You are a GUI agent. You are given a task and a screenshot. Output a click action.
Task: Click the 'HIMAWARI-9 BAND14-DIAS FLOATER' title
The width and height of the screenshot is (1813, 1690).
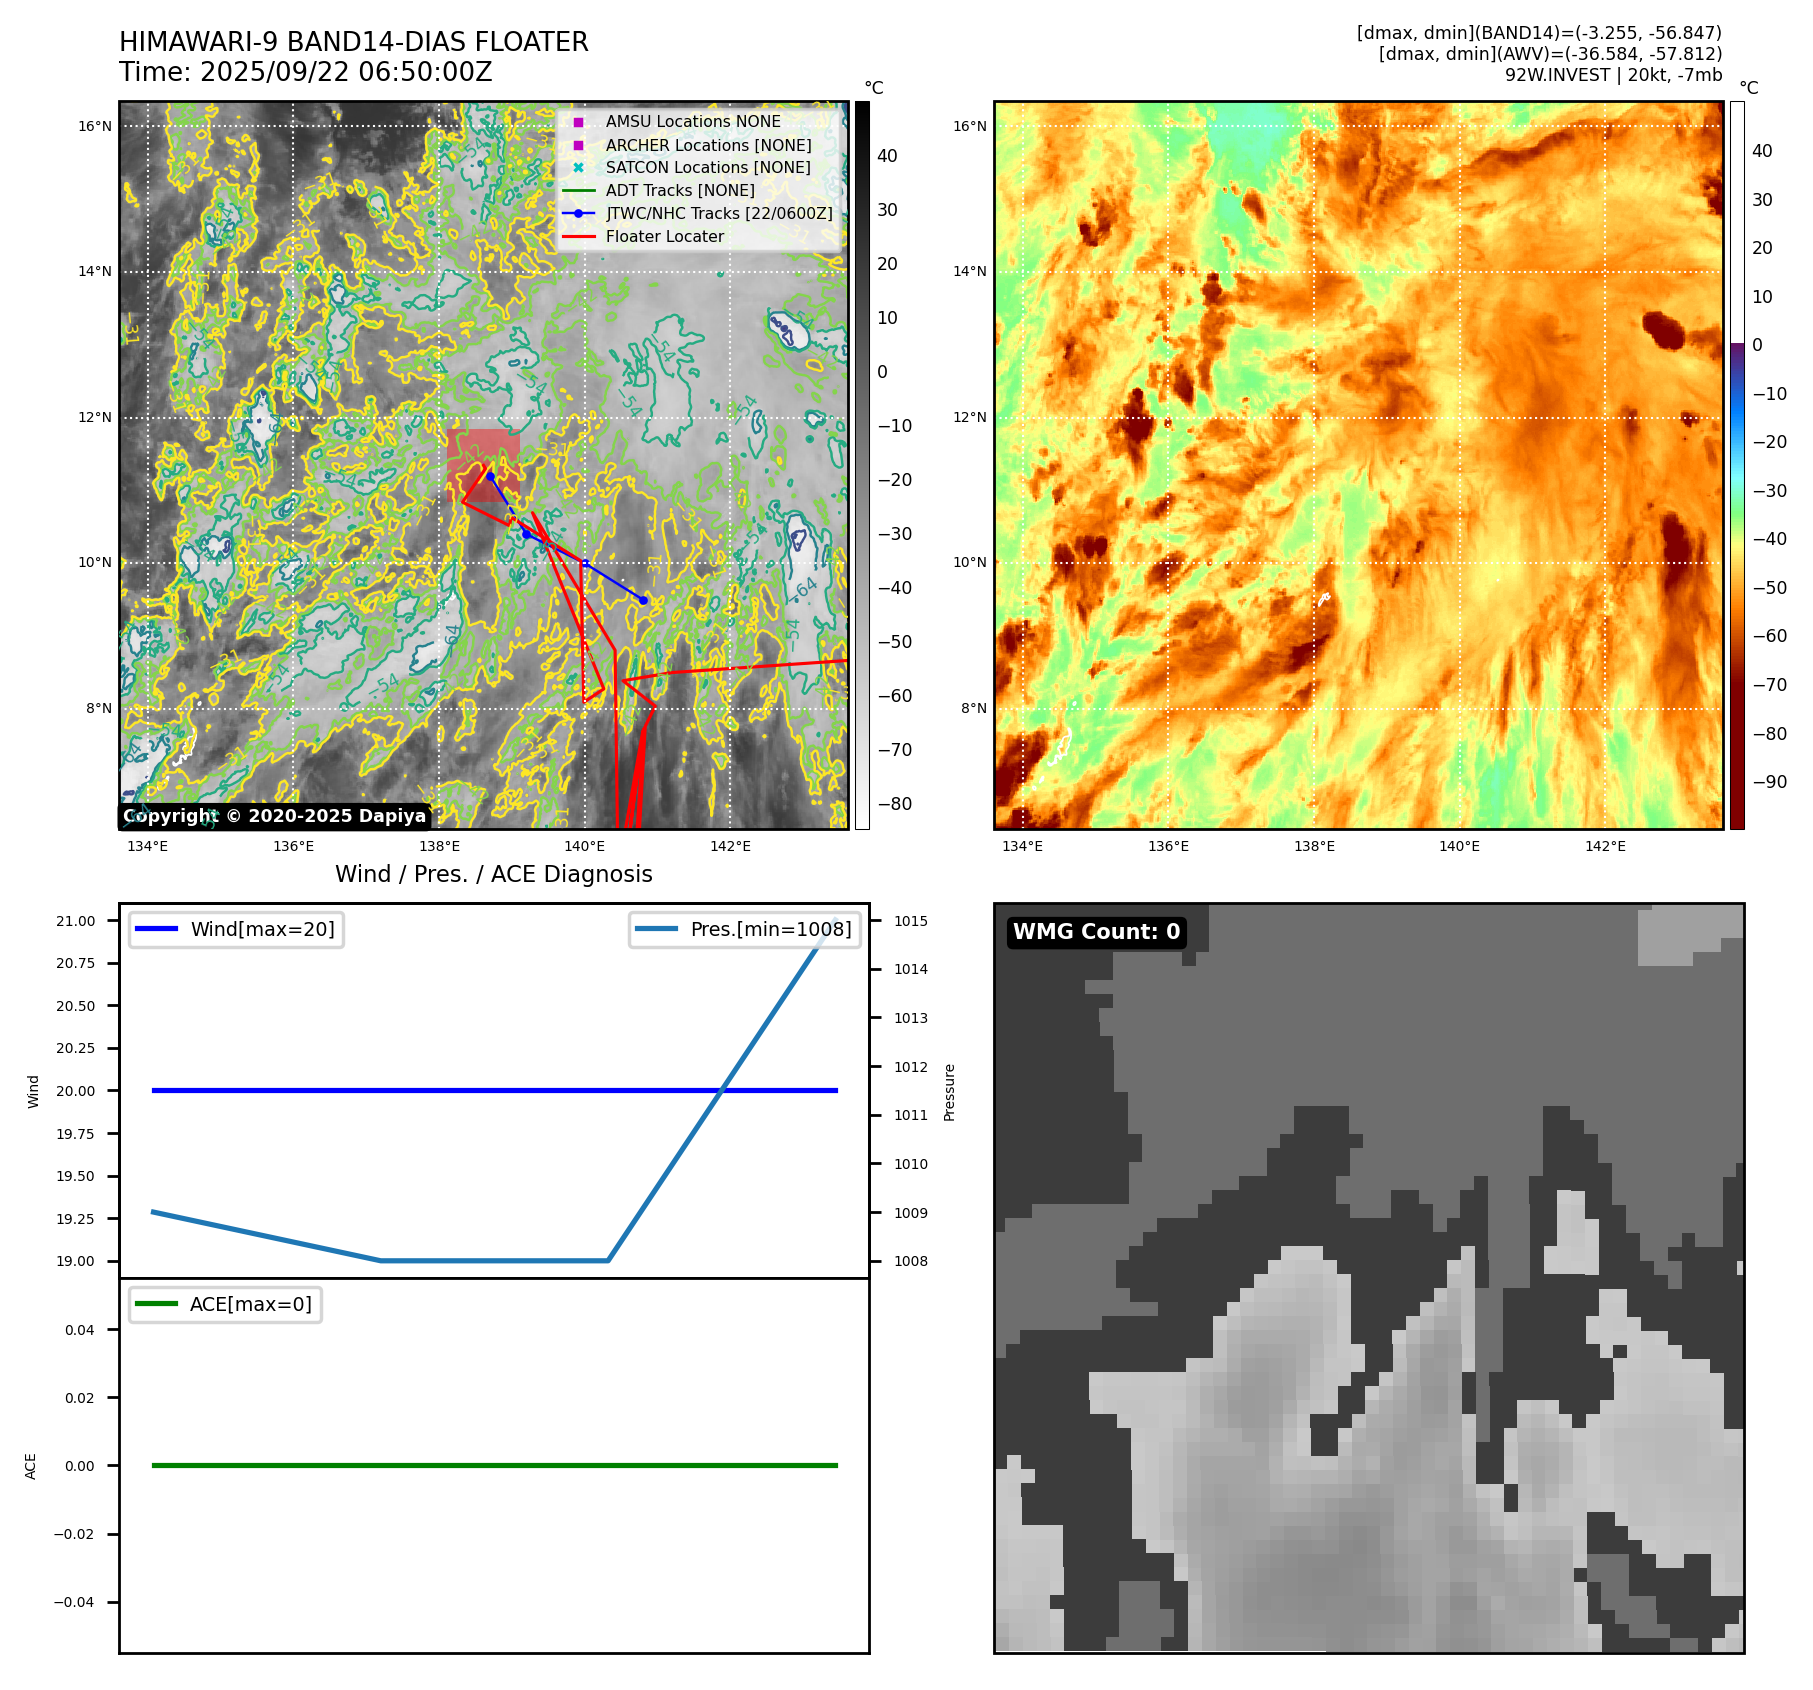(354, 42)
